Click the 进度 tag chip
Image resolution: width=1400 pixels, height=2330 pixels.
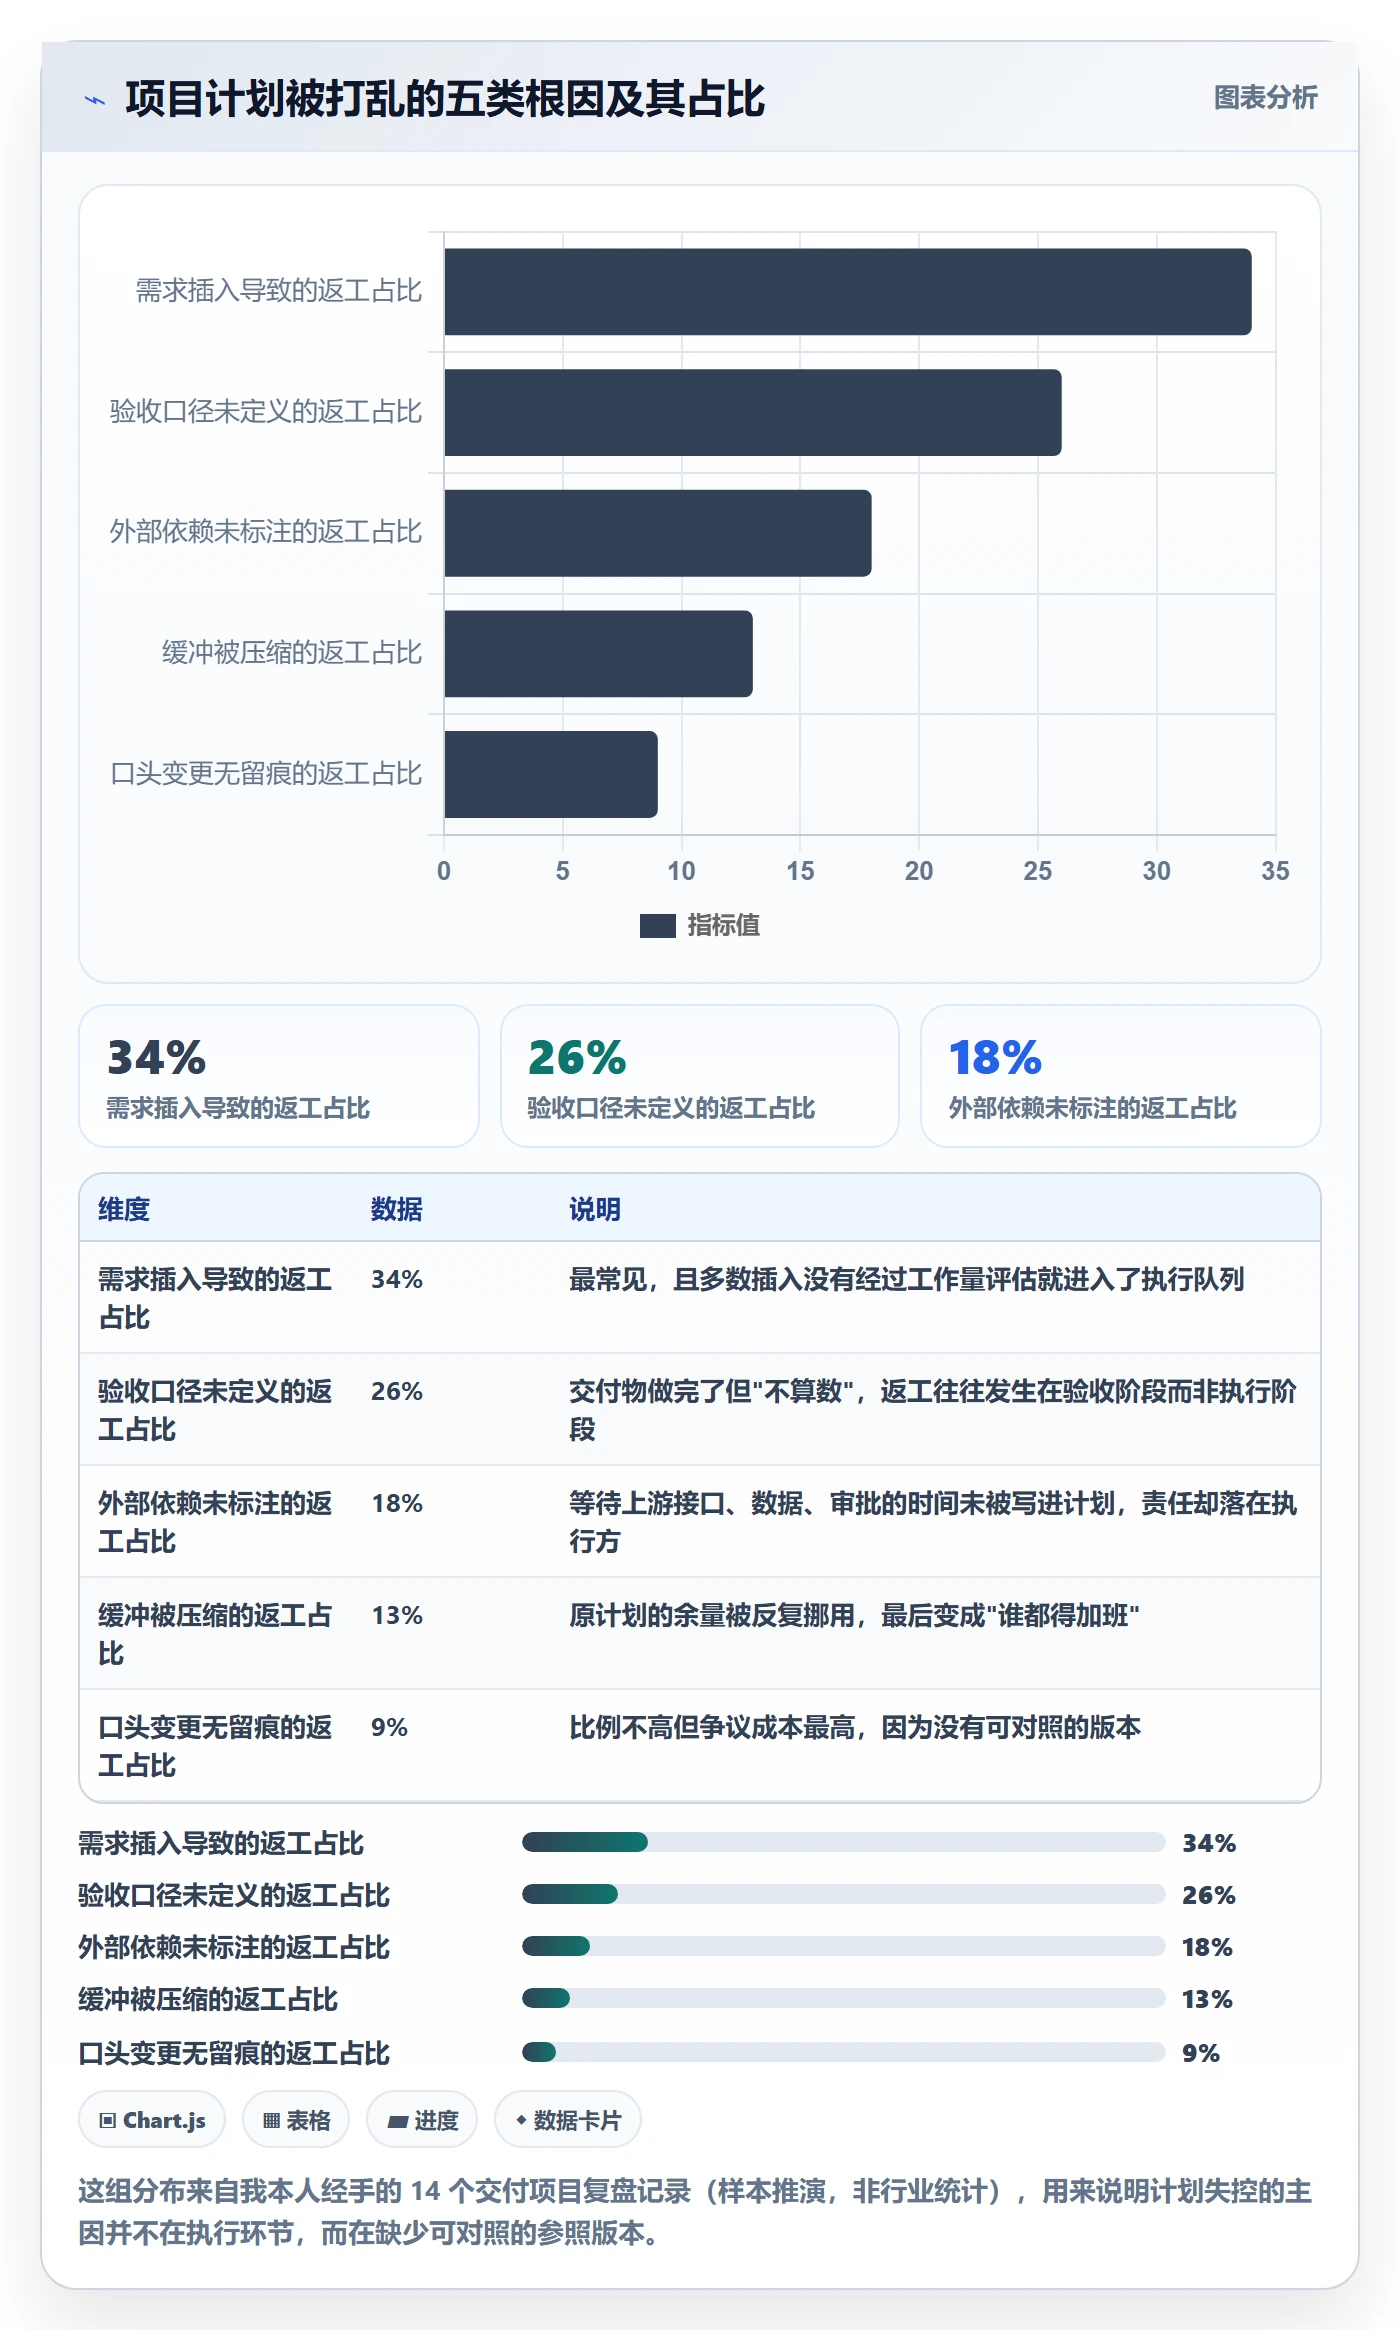[422, 2120]
